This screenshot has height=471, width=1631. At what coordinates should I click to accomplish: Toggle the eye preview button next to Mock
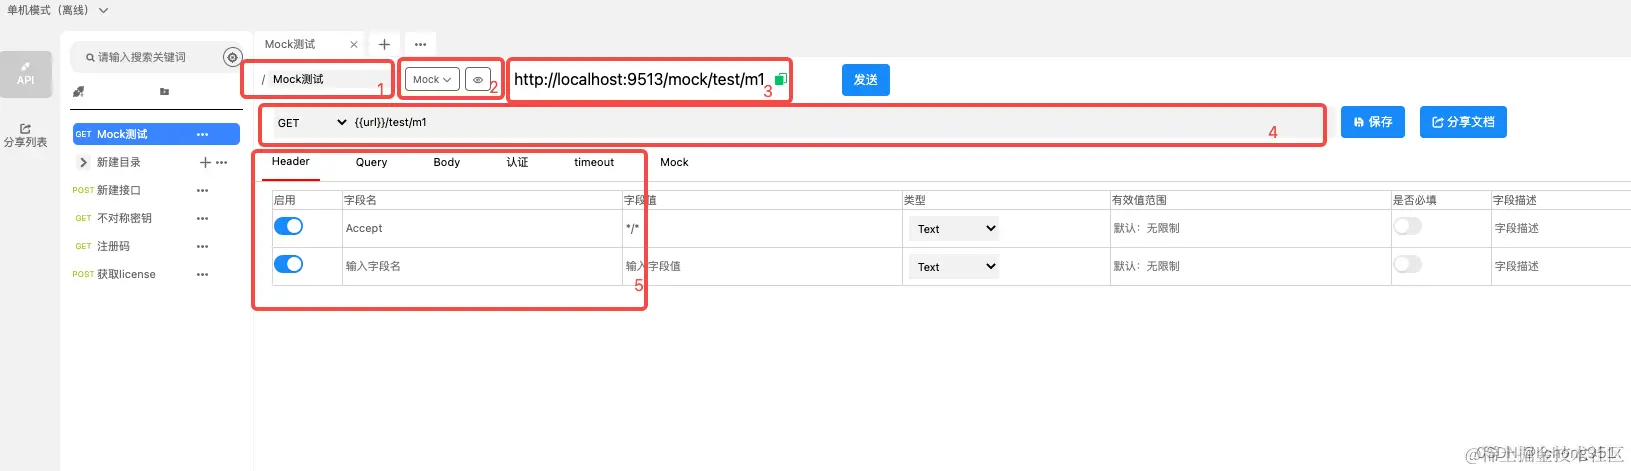click(x=478, y=80)
